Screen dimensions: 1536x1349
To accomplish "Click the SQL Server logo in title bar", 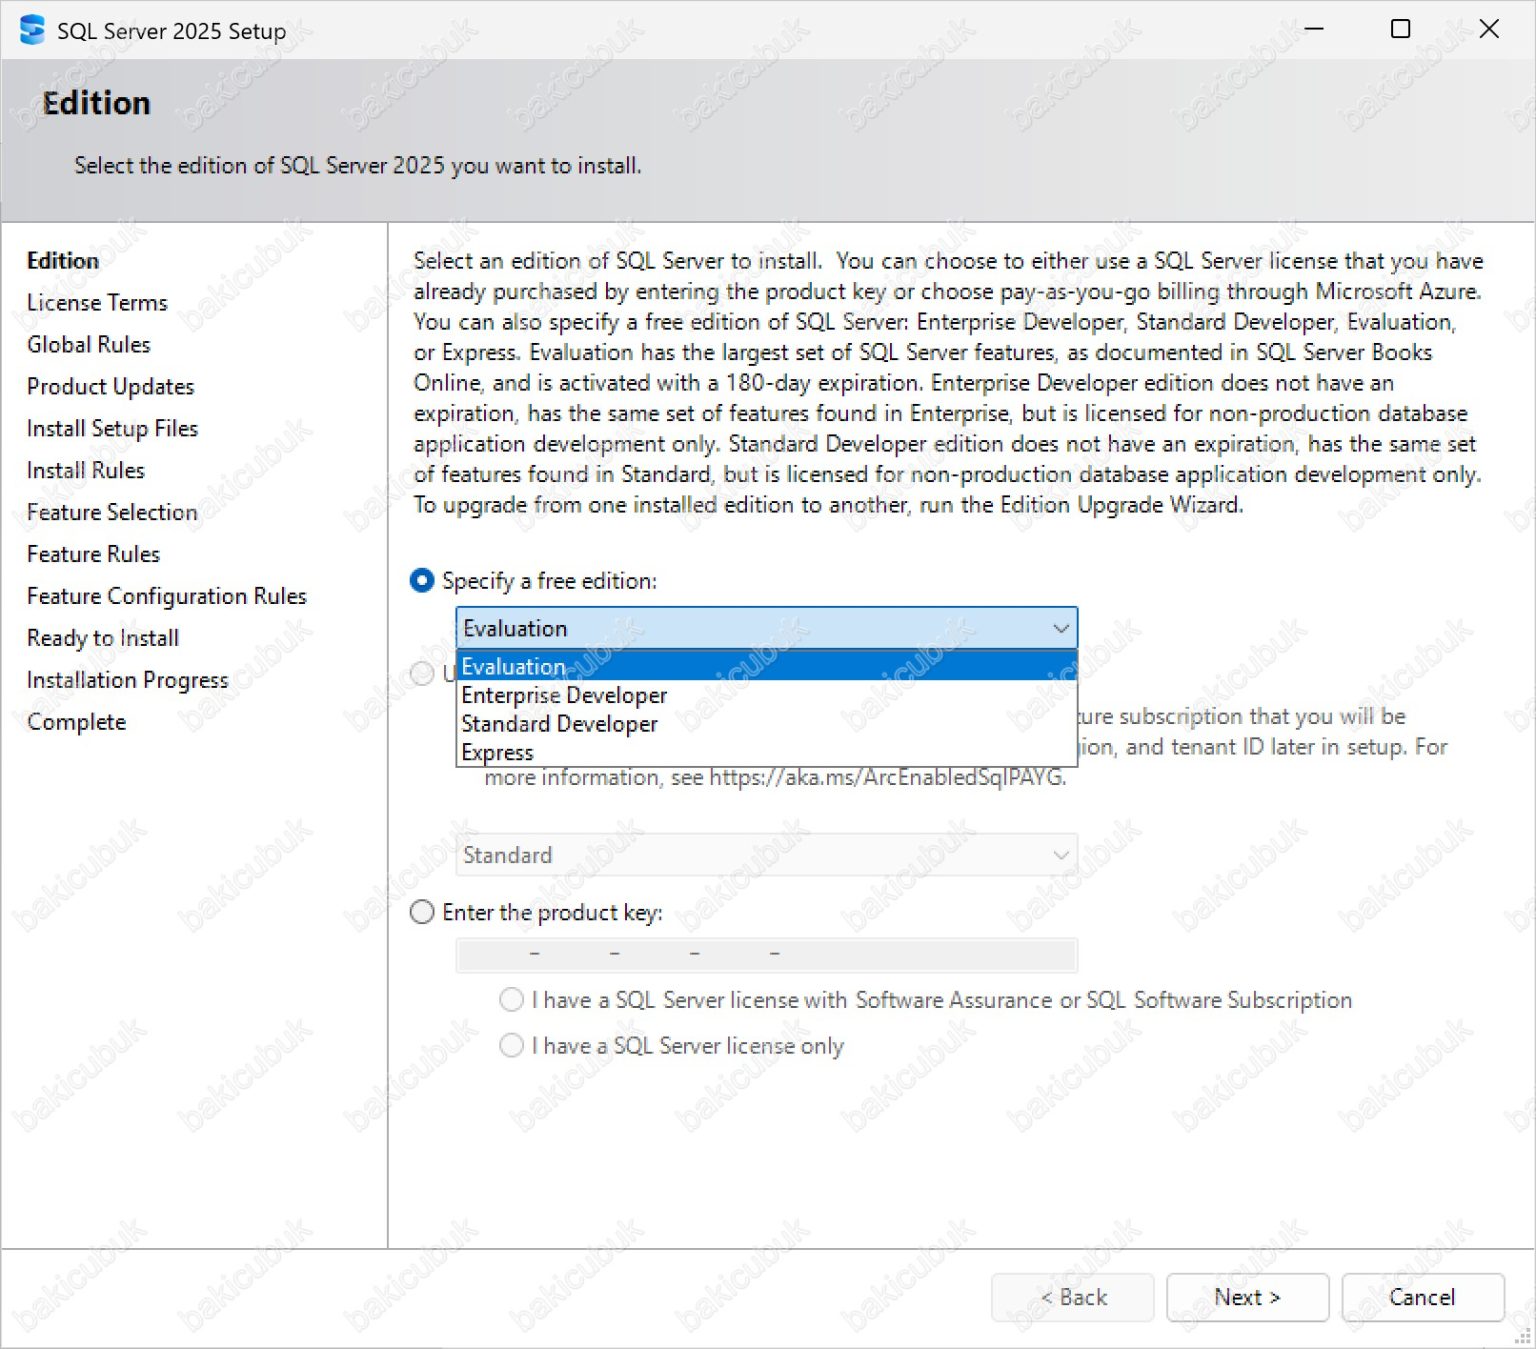I will click(31, 30).
